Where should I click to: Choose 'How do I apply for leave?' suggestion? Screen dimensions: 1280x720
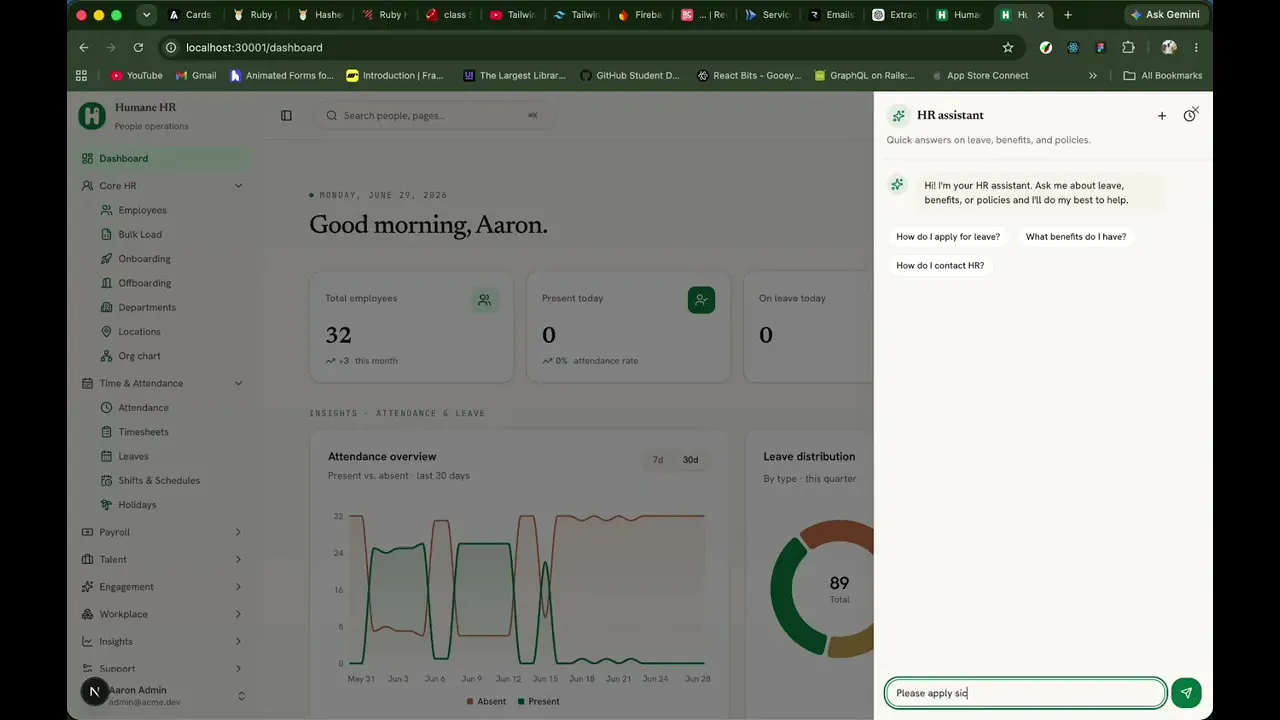(x=948, y=237)
